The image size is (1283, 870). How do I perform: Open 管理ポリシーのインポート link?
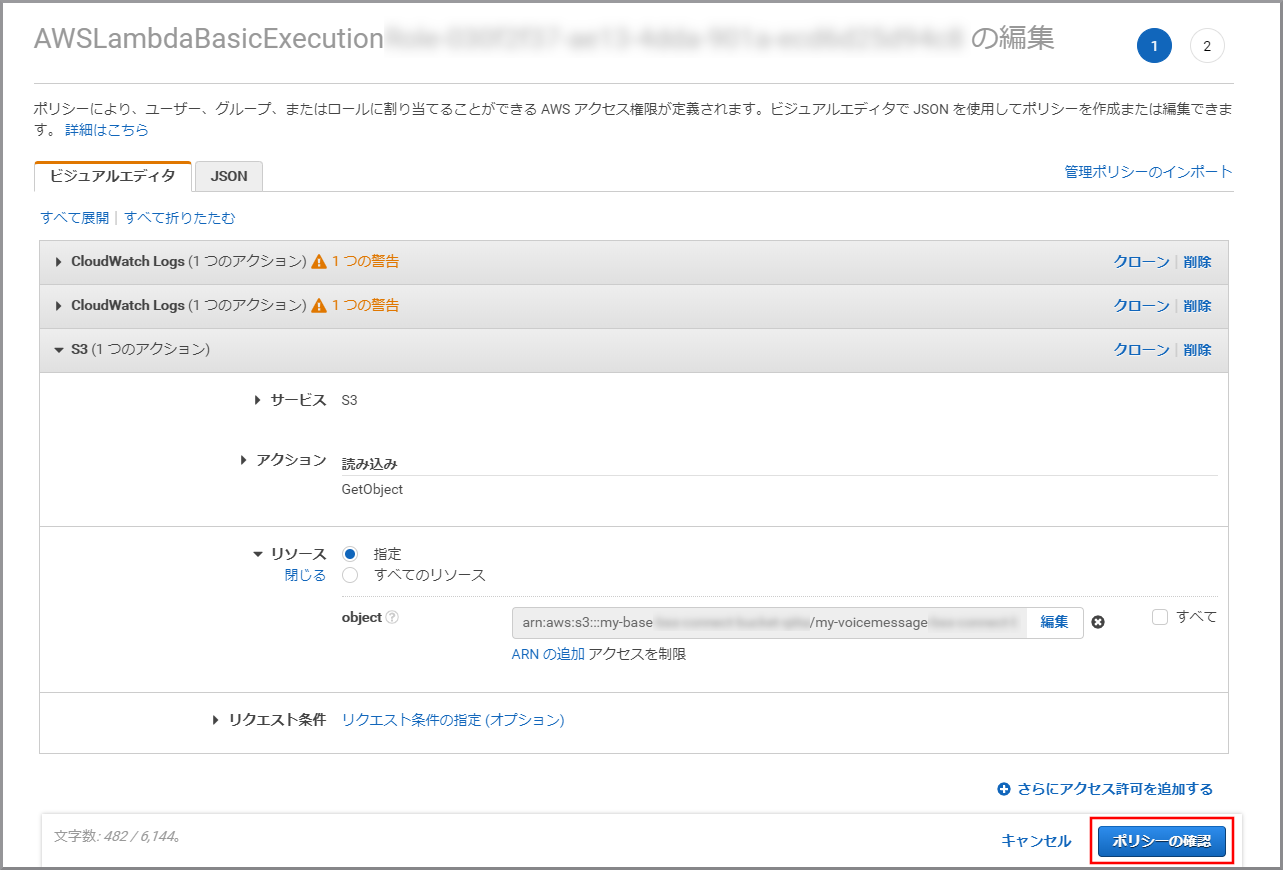click(1148, 172)
